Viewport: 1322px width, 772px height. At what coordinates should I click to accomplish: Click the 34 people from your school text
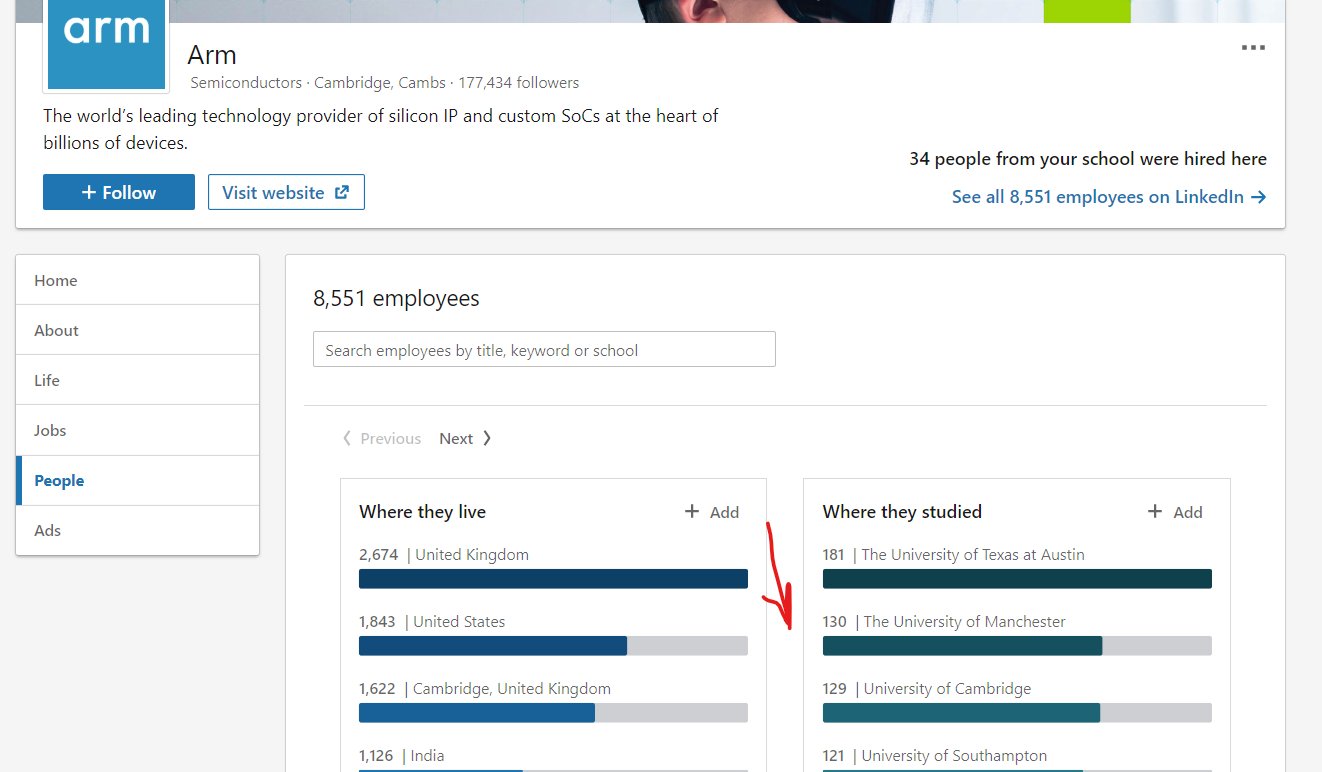click(x=1088, y=159)
